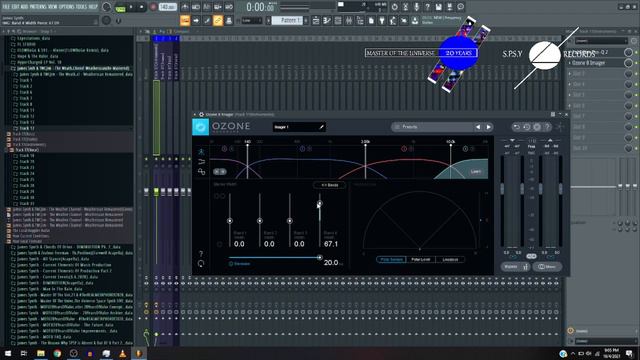This screenshot has width=640, height=360.
Task: Open the Windows Start menu
Action: (7, 353)
